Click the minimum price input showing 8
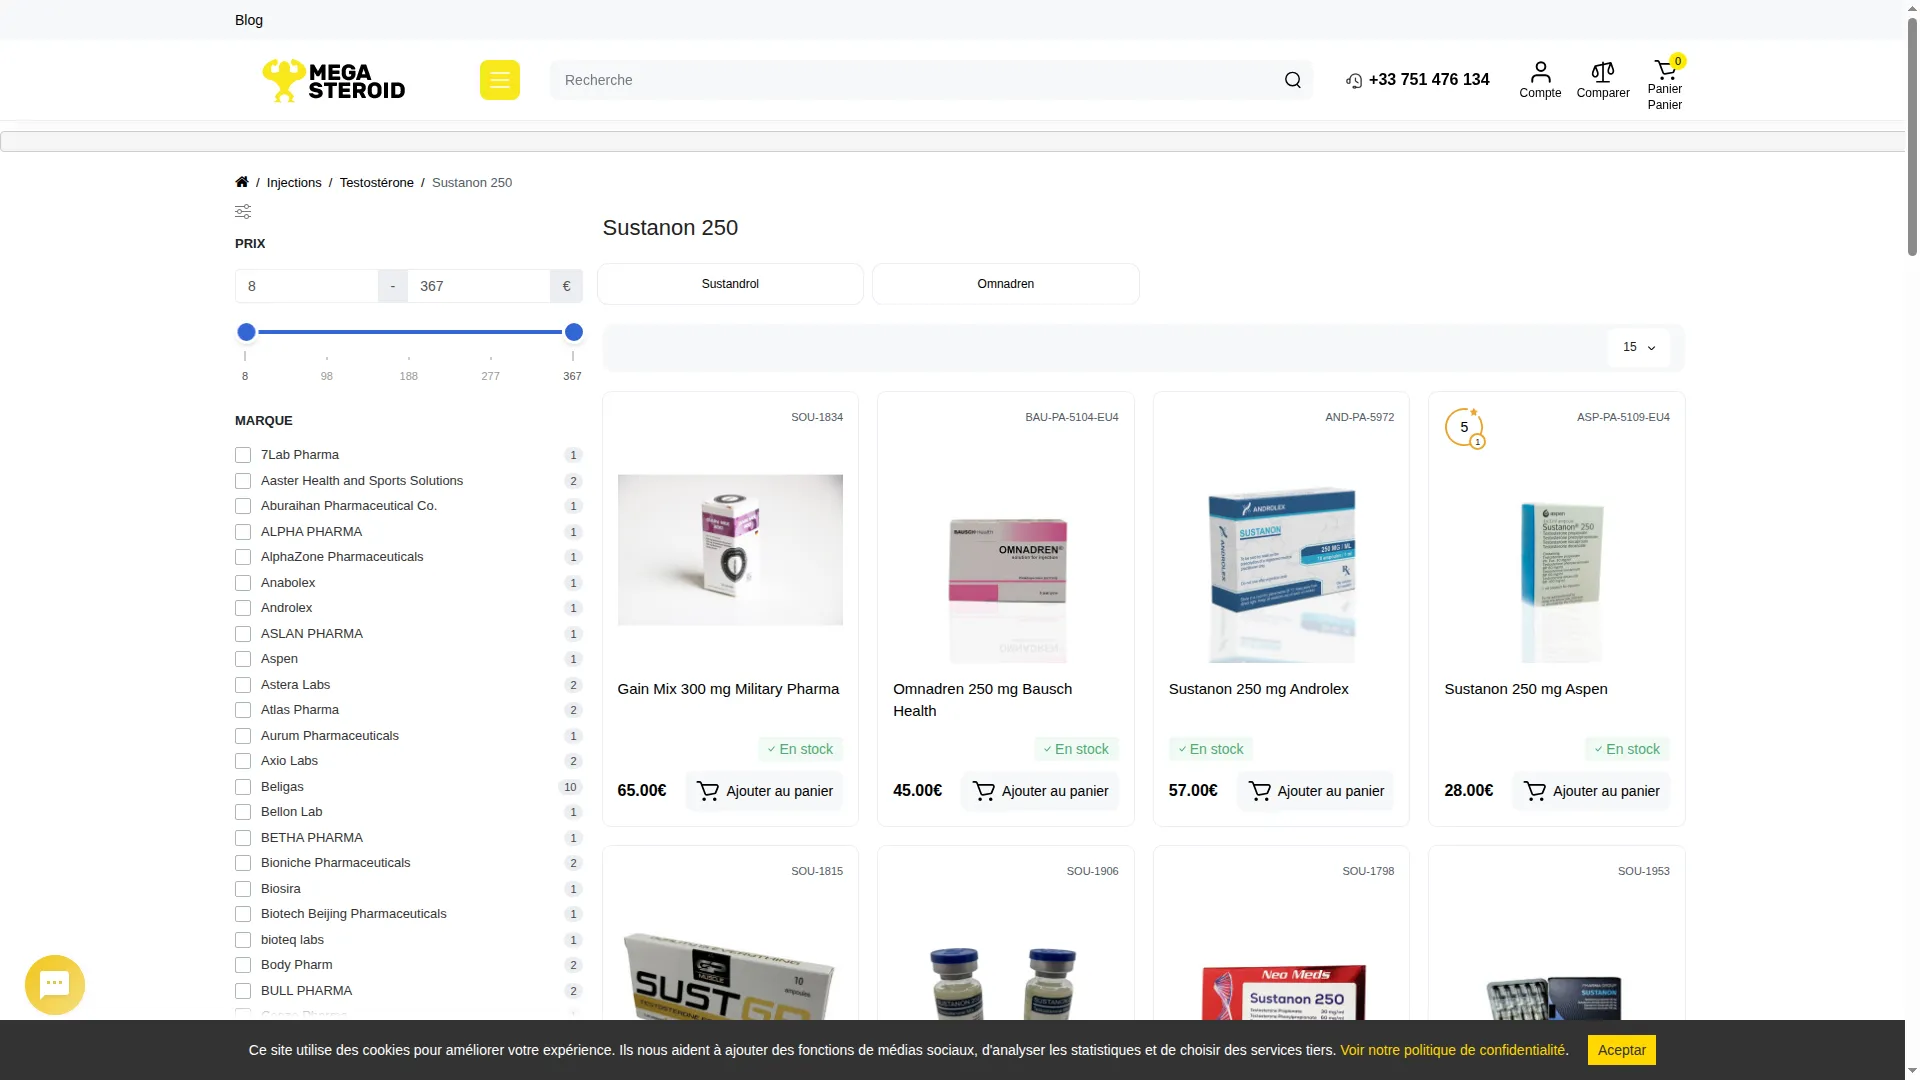Screen dimensions: 1920x1080 click(307, 286)
